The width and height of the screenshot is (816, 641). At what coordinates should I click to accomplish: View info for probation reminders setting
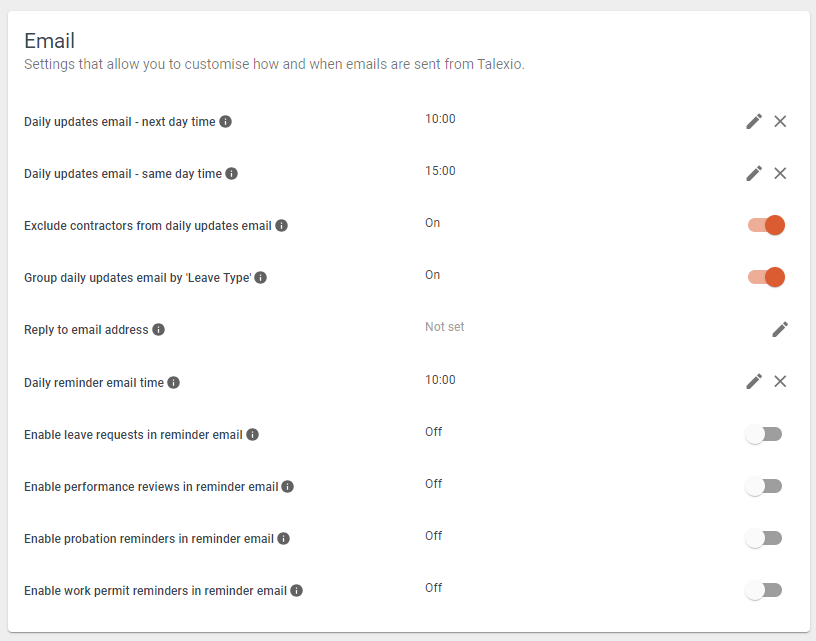[x=282, y=538]
